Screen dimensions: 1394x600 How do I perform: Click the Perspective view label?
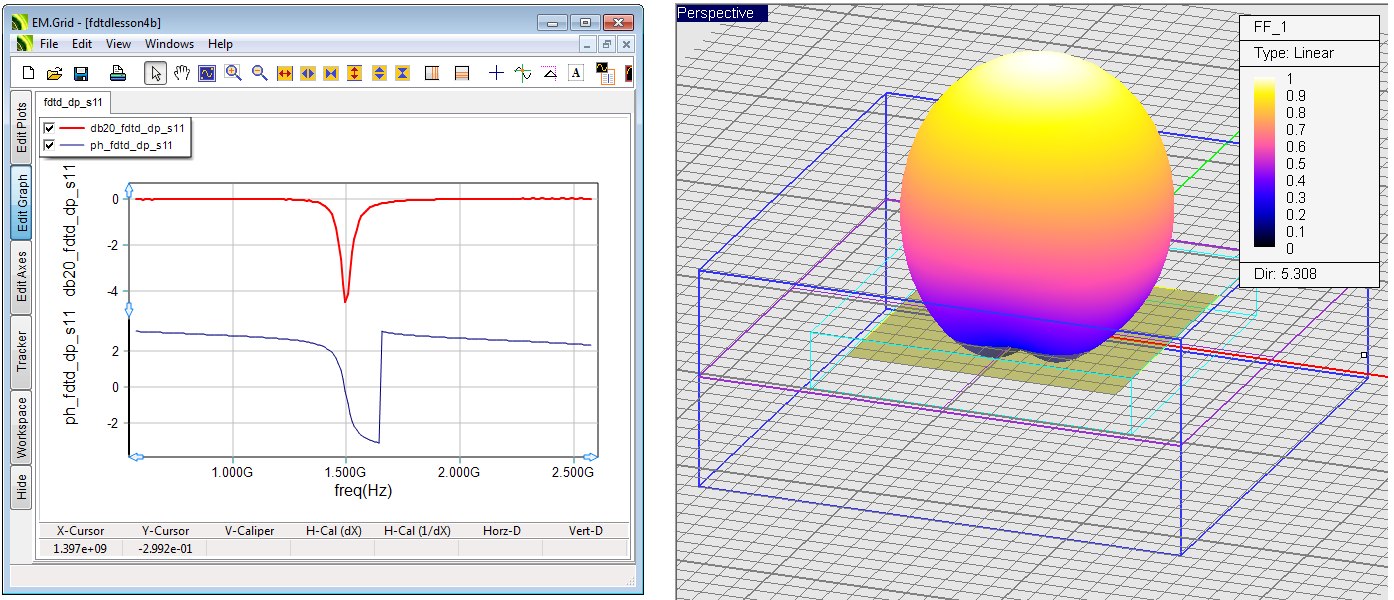(x=721, y=13)
